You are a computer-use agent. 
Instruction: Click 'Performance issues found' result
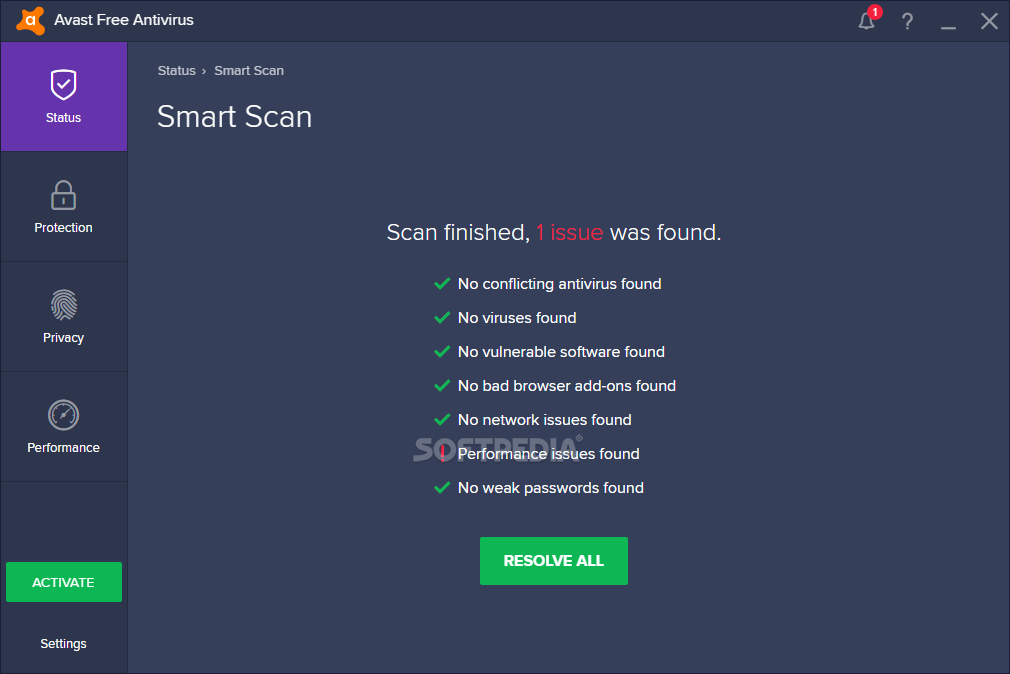tap(548, 454)
